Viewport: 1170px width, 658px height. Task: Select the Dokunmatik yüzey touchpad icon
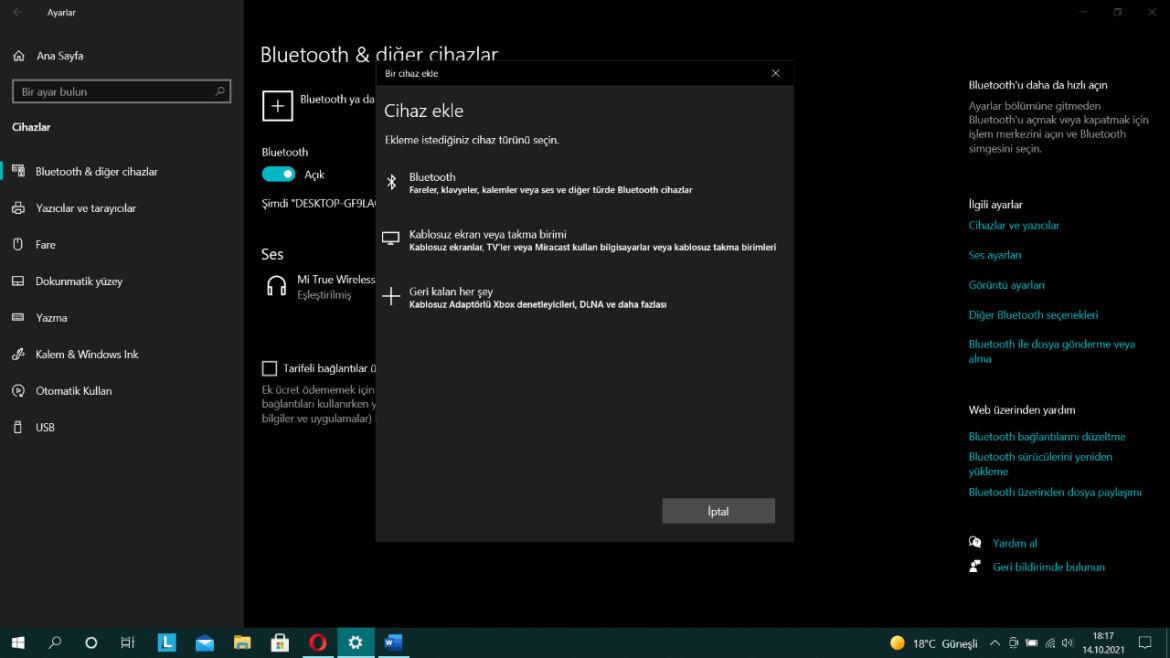(17, 281)
